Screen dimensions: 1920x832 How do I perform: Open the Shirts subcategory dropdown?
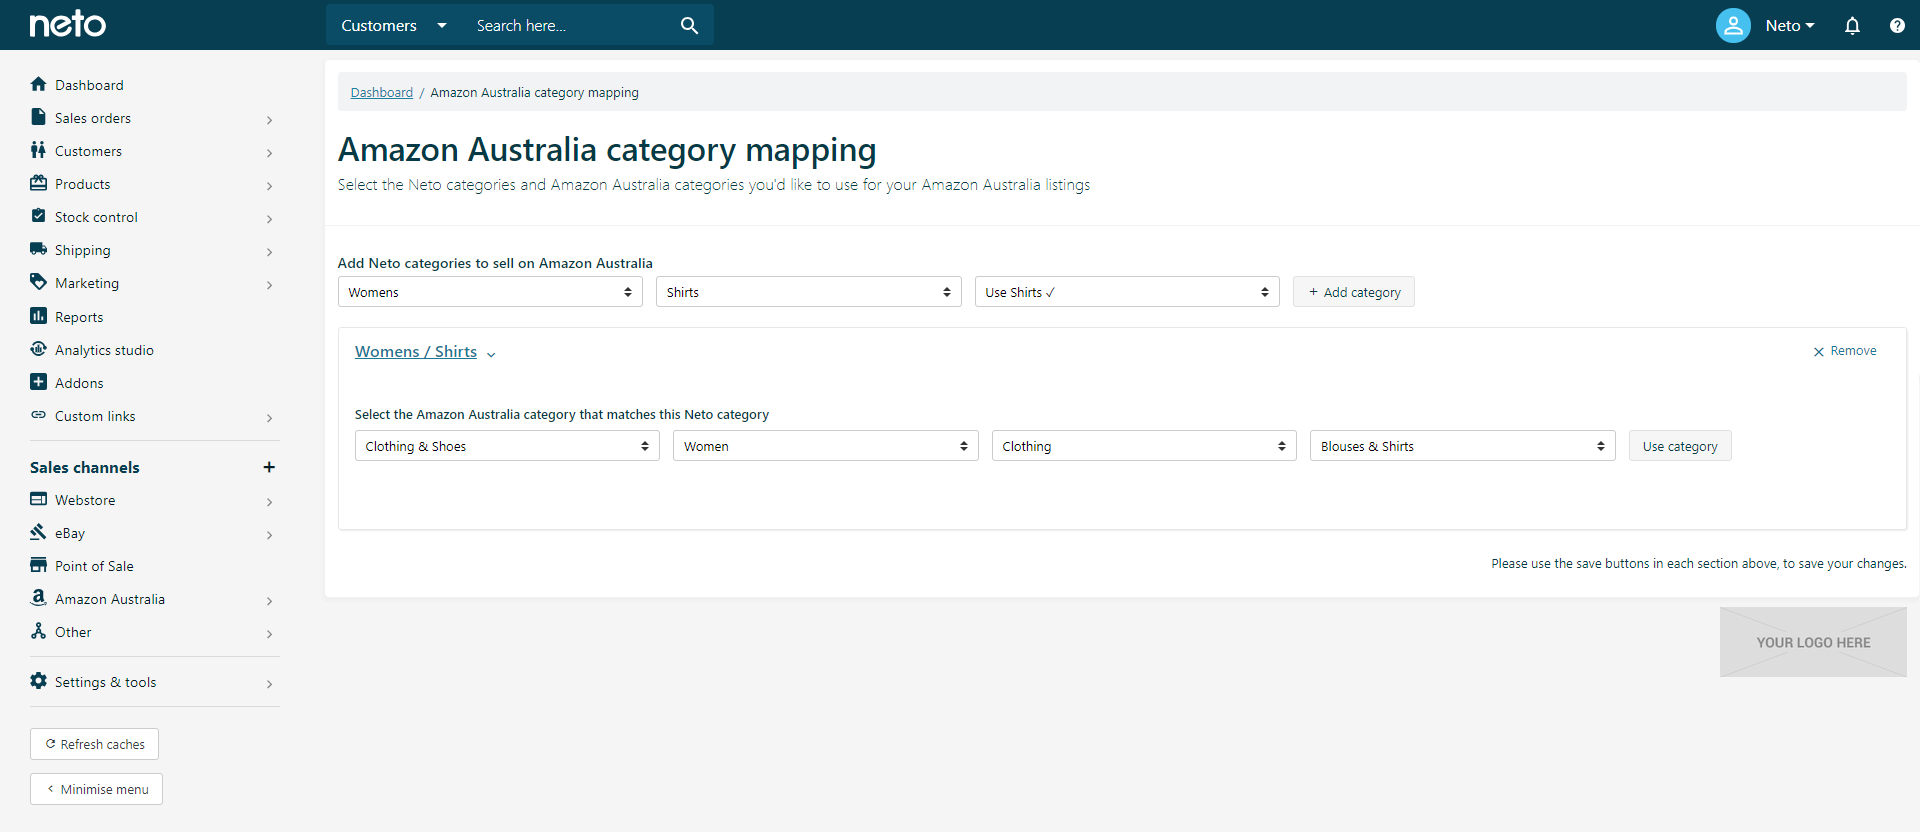pos(808,292)
